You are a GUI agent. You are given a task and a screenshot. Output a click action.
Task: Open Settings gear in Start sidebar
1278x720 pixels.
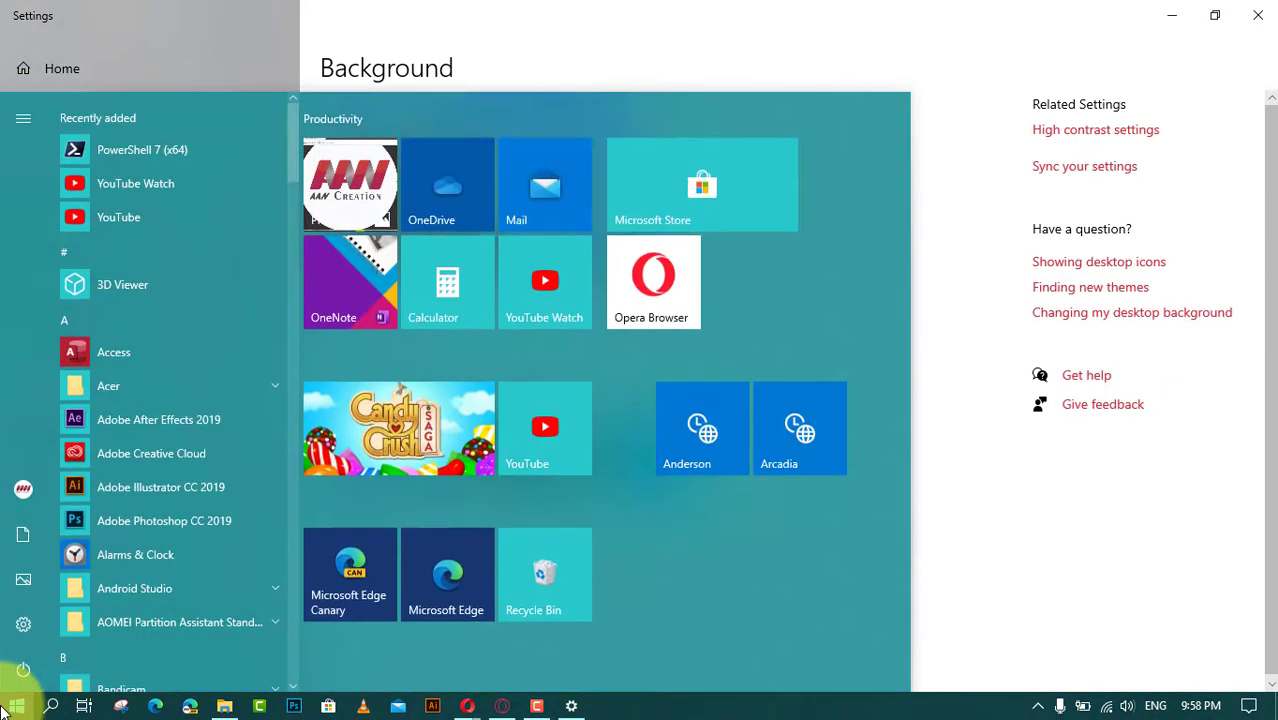(23, 625)
